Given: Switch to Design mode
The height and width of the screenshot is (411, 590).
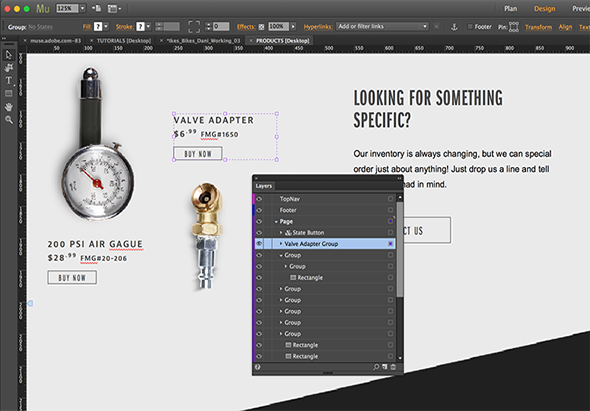Looking at the screenshot, I should click(544, 9).
